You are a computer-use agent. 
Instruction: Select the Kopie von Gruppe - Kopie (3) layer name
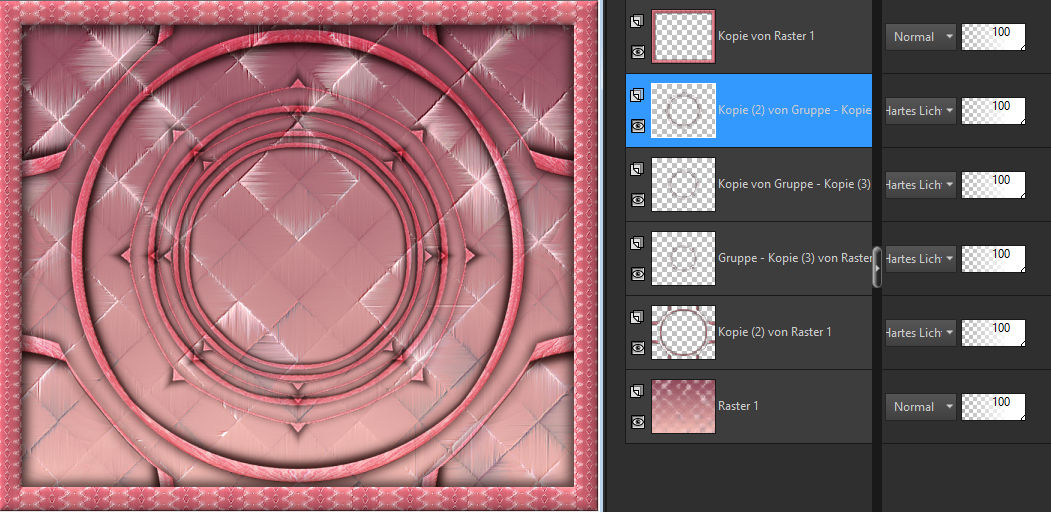point(793,184)
